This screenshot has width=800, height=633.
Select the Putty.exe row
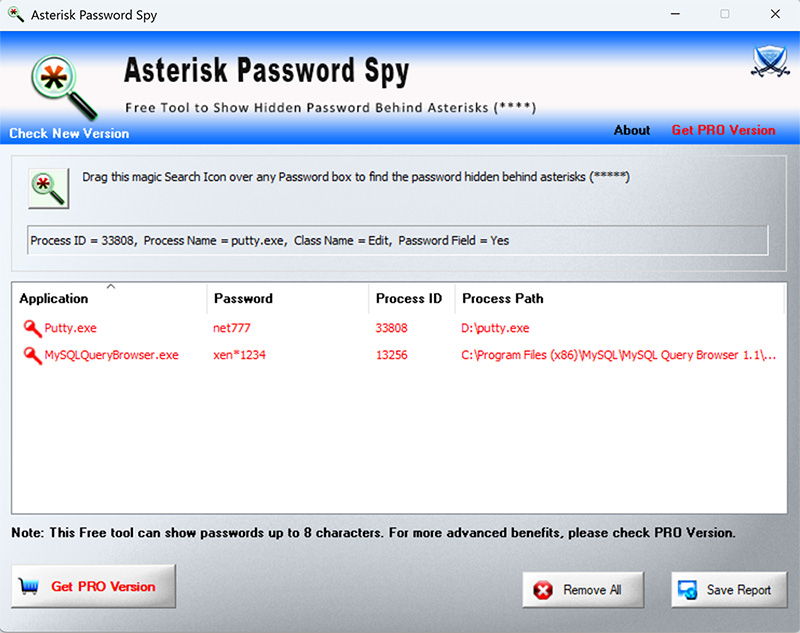(399, 328)
